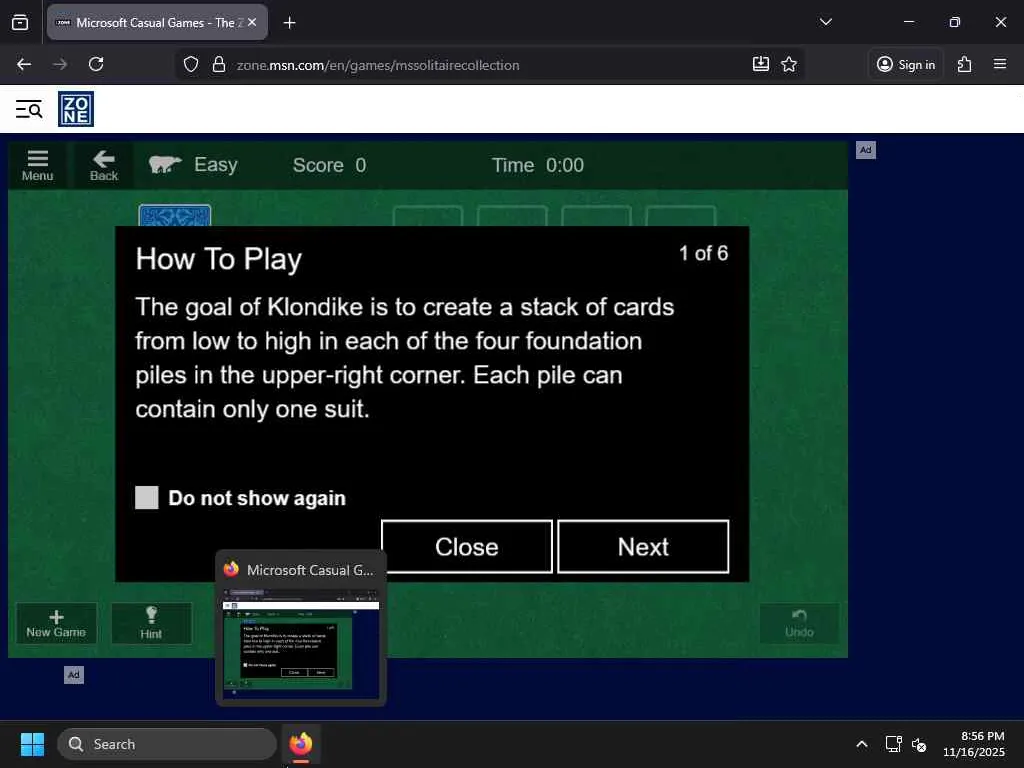Viewport: 1024px width, 768px height.
Task: Click the How To Play heading
Action: click(x=219, y=259)
